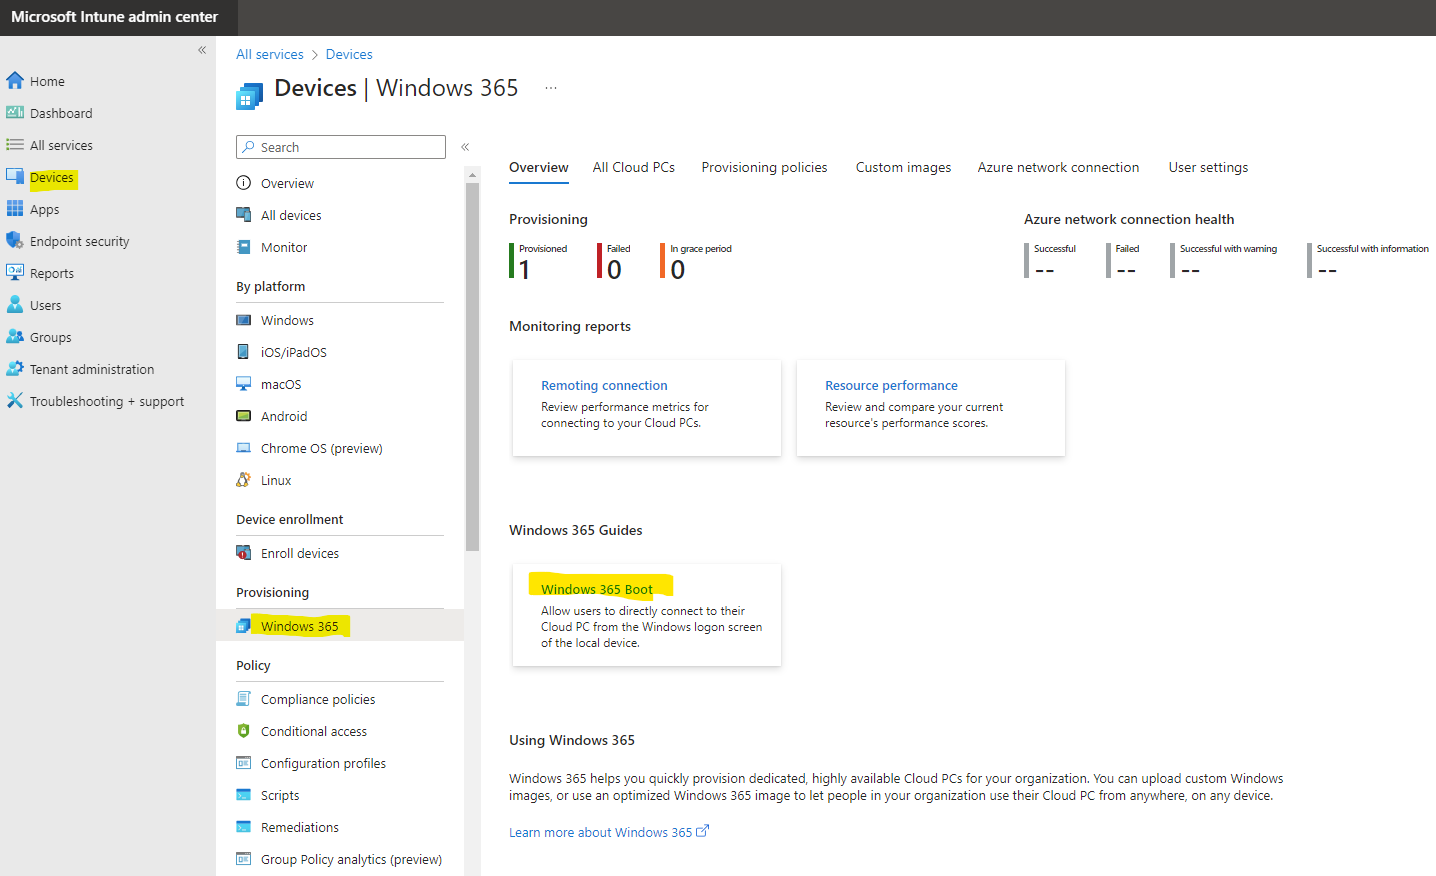Screen dimensions: 1436x876
Task: Select Endpoint security in left navigation
Action: coord(80,241)
